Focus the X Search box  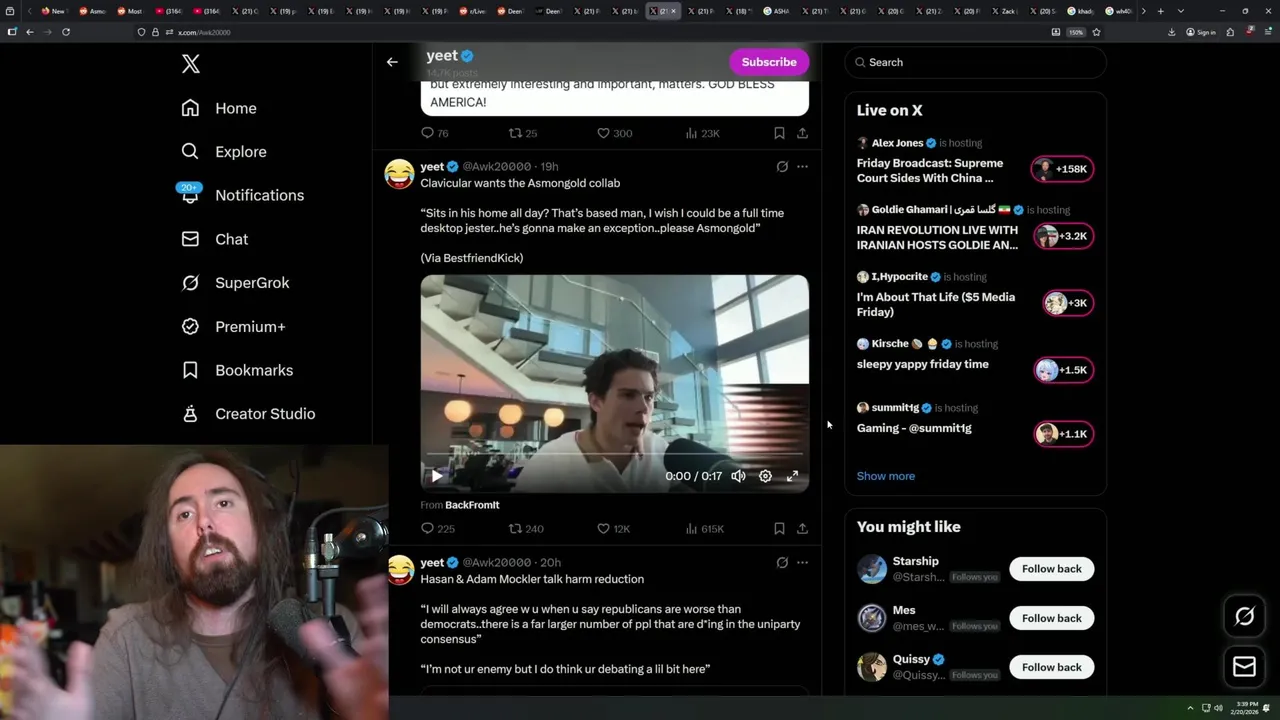(975, 62)
